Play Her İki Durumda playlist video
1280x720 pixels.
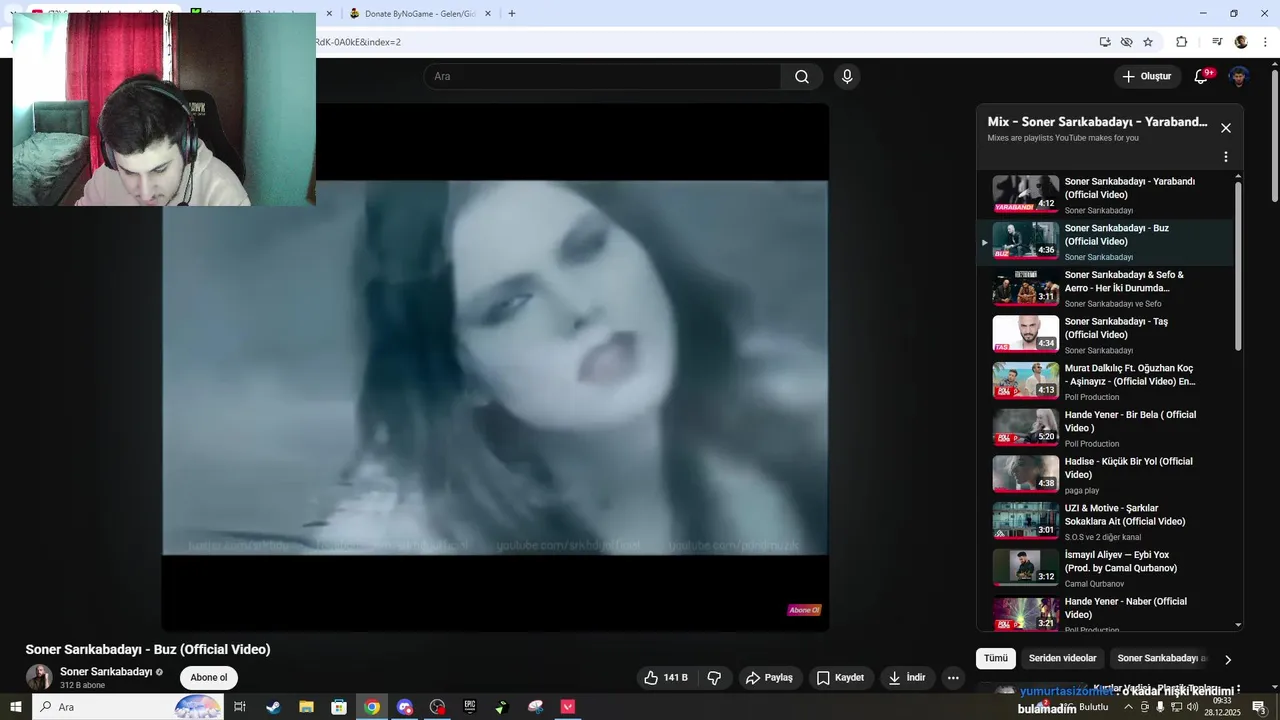pyautogui.click(x=1105, y=288)
